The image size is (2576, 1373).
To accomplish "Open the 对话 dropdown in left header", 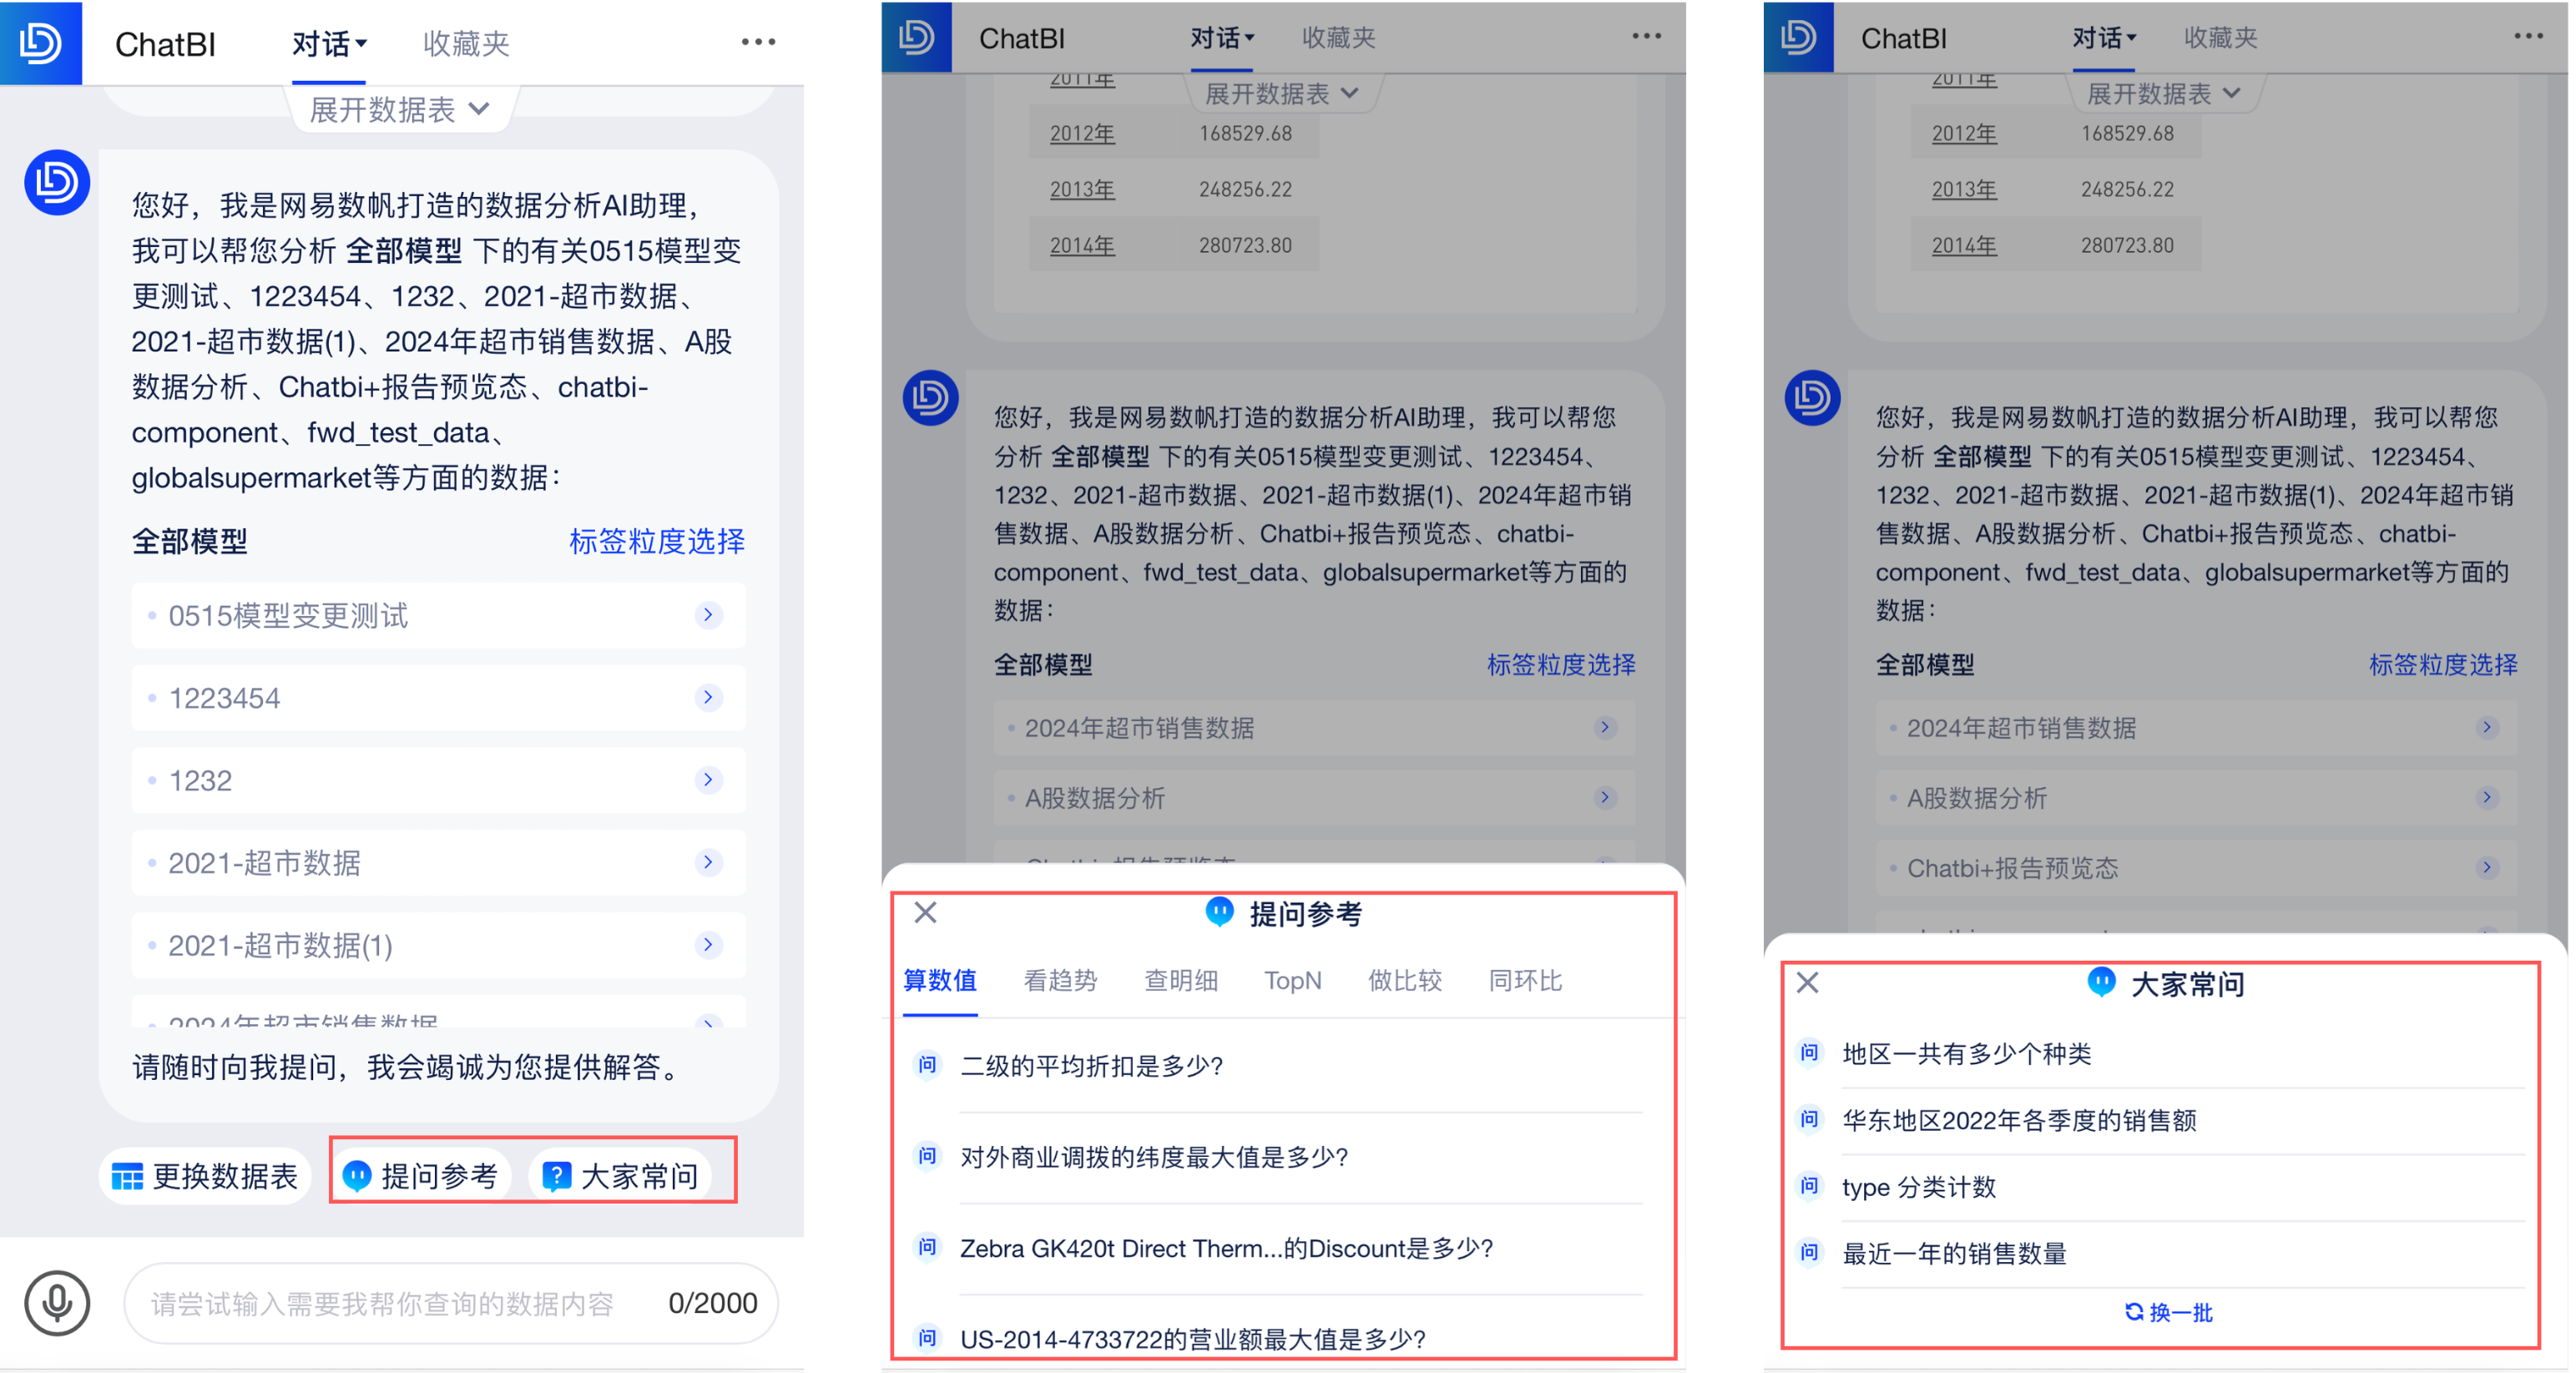I will [x=329, y=44].
